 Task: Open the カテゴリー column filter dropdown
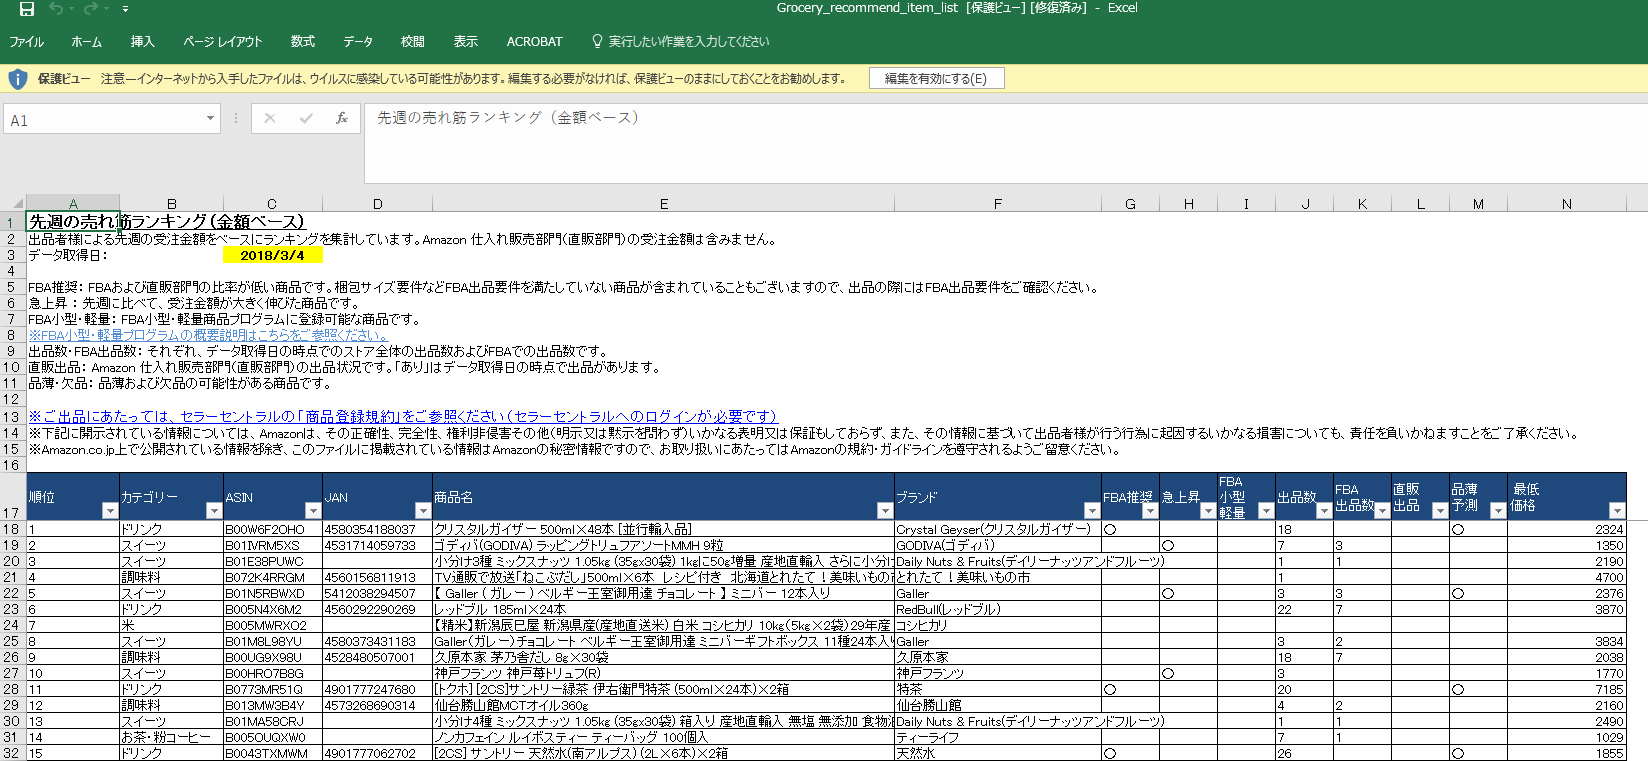213,511
